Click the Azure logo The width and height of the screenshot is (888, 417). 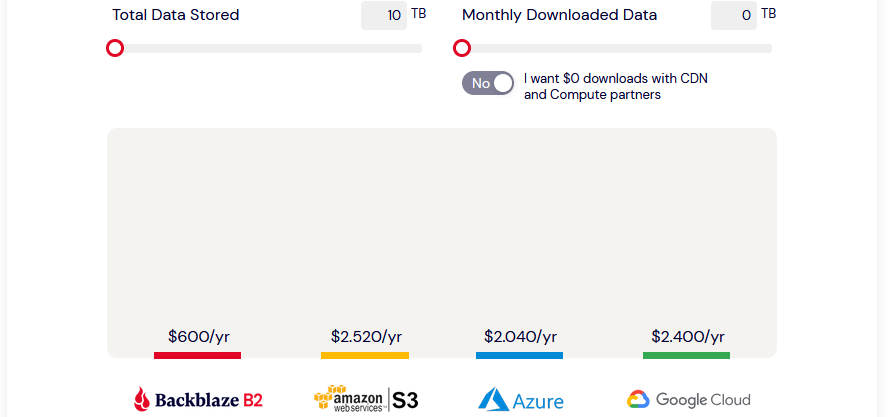tap(520, 399)
